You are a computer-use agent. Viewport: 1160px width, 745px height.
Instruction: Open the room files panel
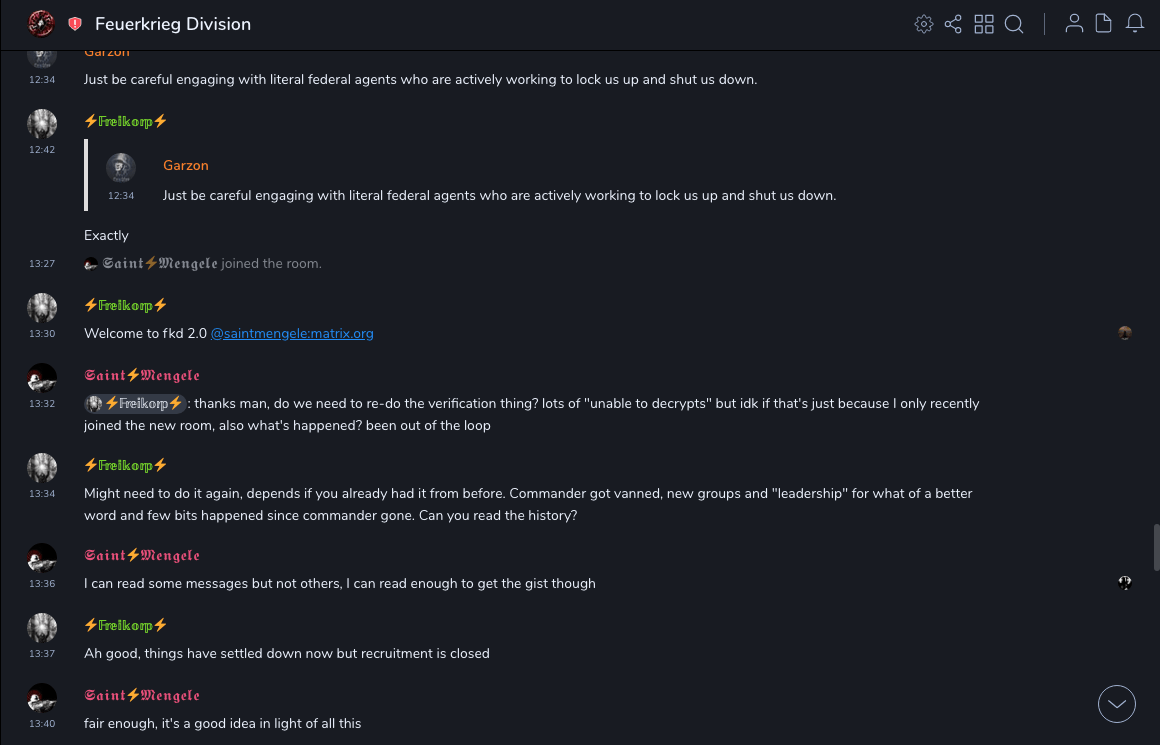click(1104, 24)
